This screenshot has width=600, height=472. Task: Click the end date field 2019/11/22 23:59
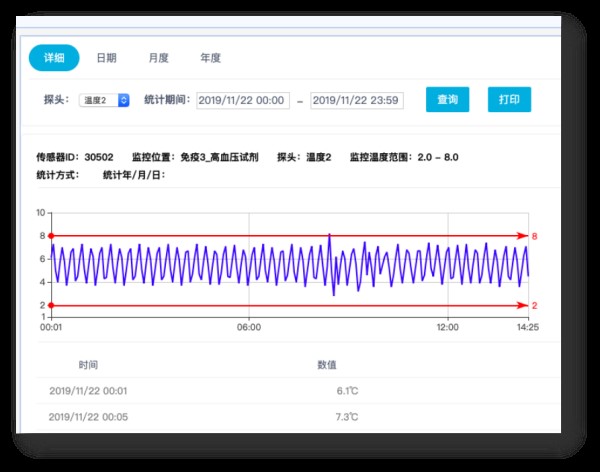click(x=357, y=100)
